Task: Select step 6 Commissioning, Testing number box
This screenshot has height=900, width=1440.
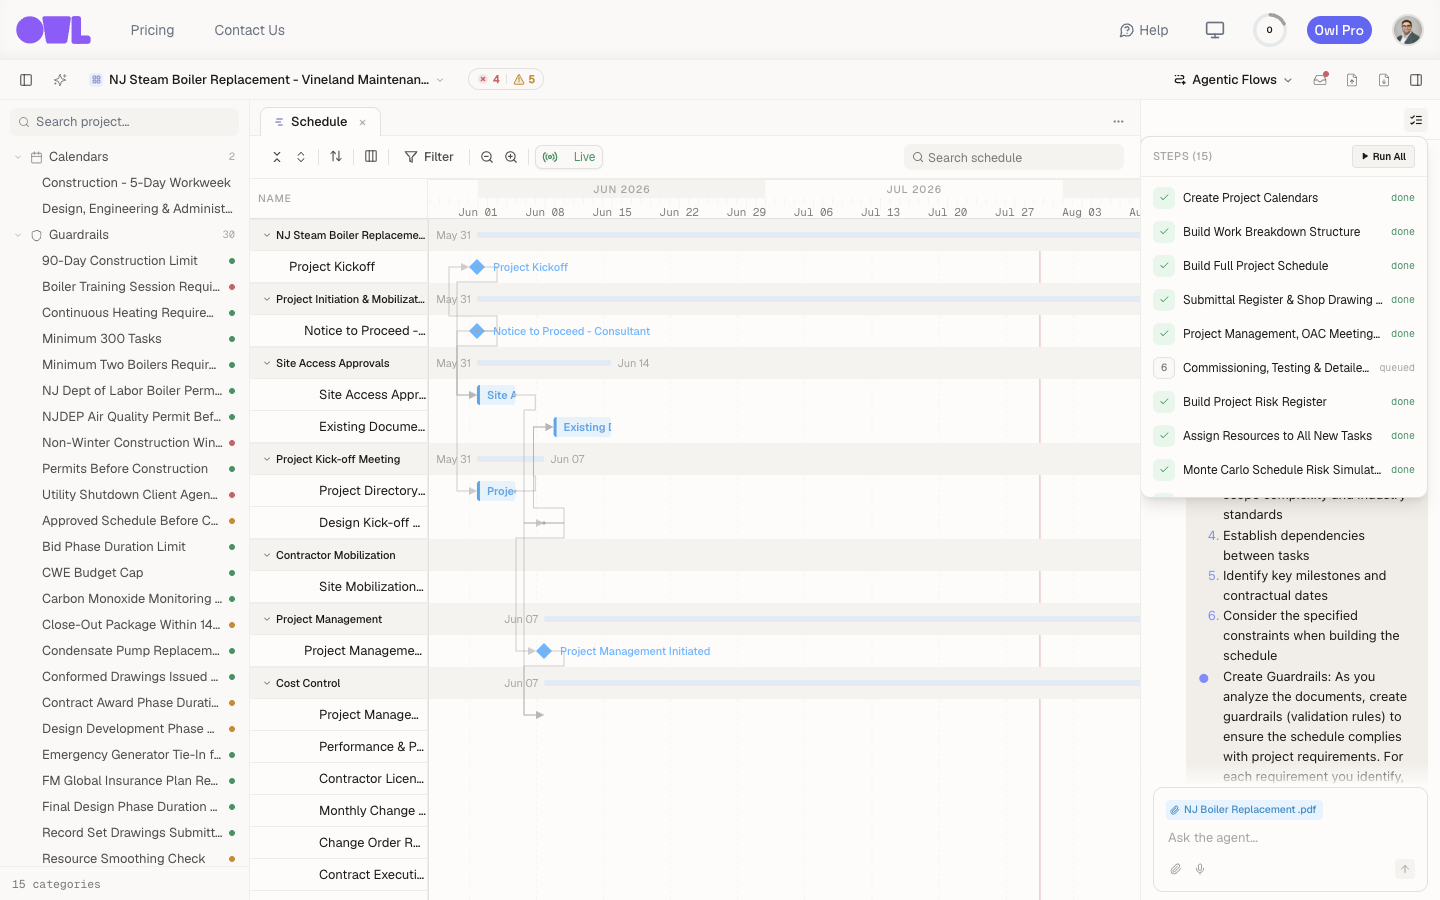Action: click(x=1164, y=368)
